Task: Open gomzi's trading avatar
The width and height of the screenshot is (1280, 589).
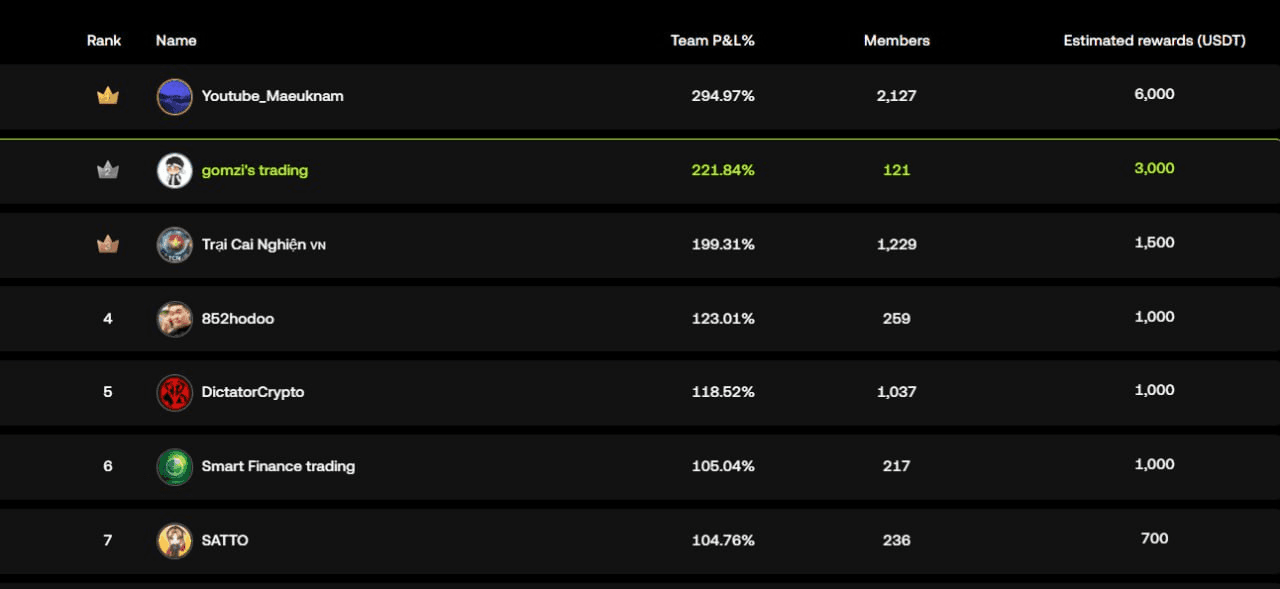Action: click(175, 171)
